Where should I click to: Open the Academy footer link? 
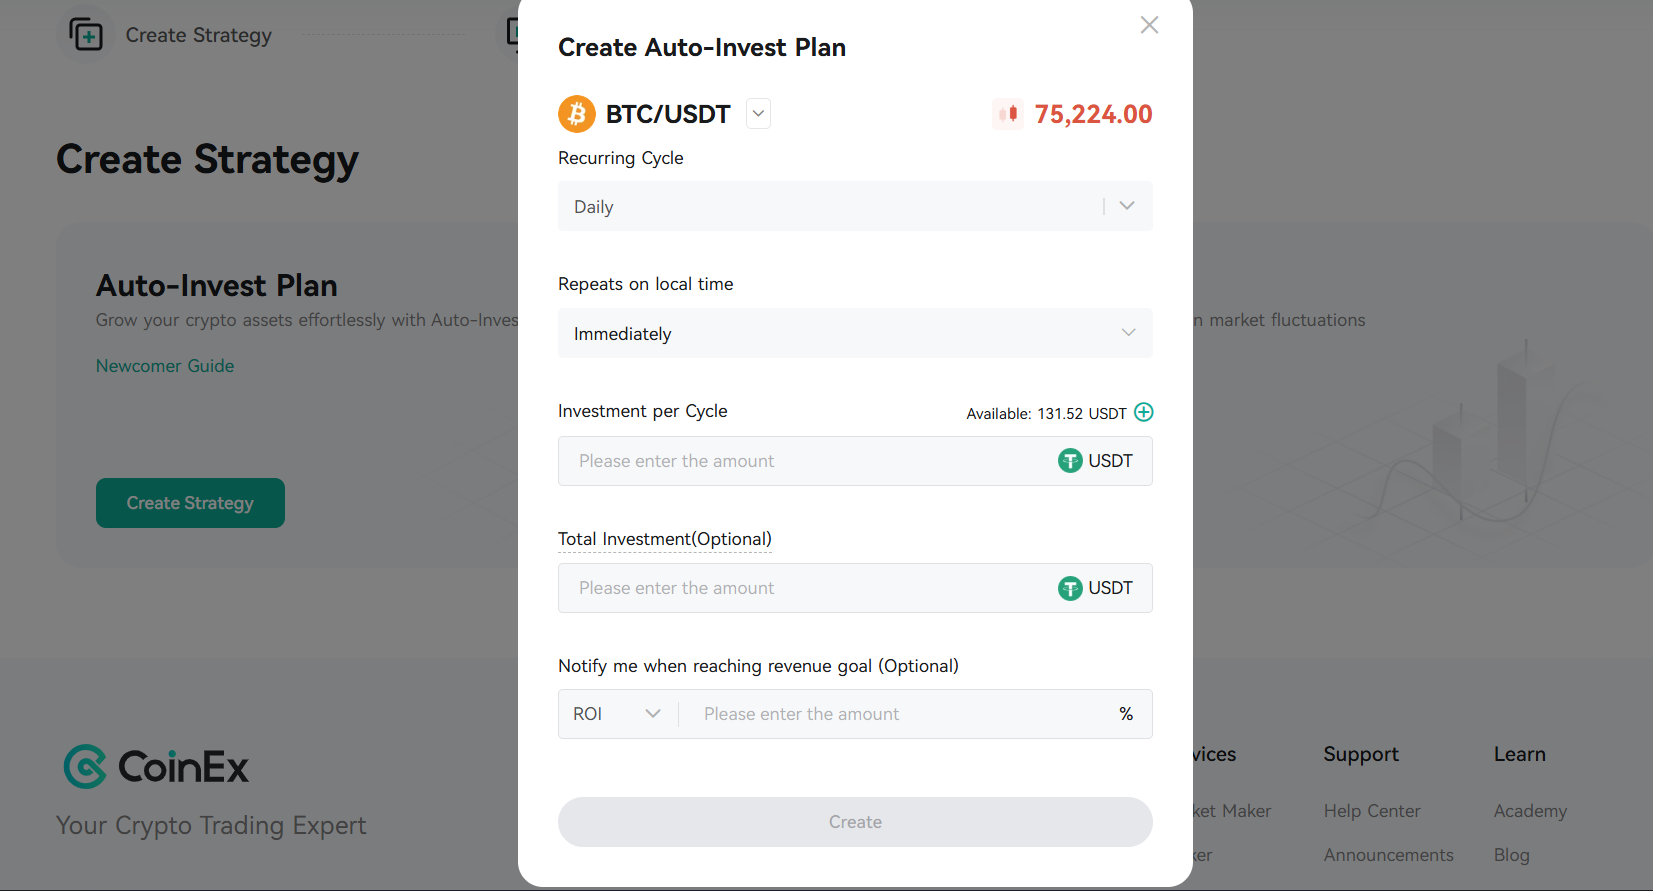[x=1530, y=811]
